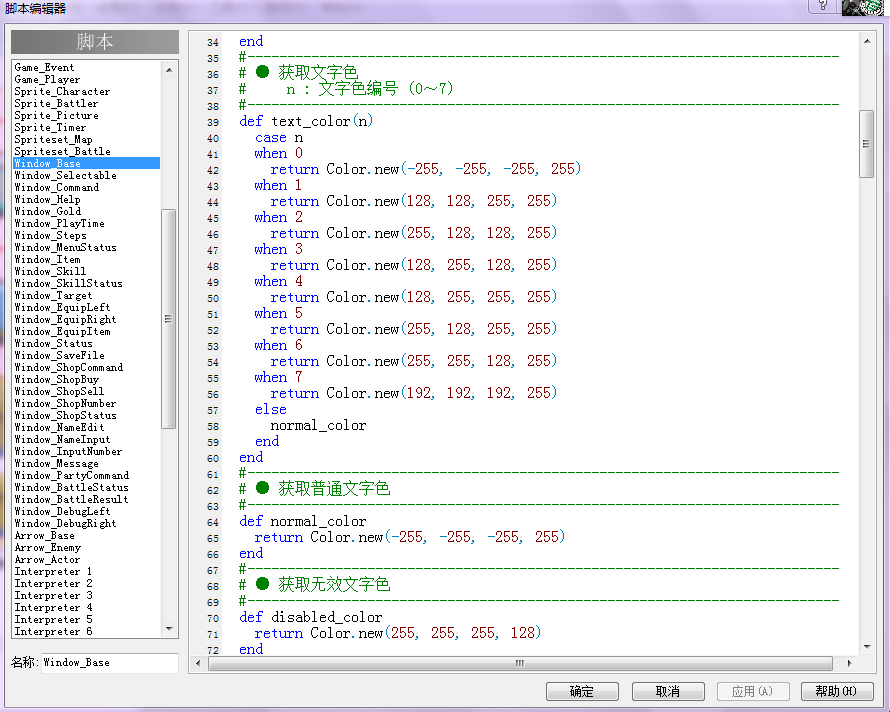
Task: Select the Window_Selectable script
Action: [x=87, y=175]
